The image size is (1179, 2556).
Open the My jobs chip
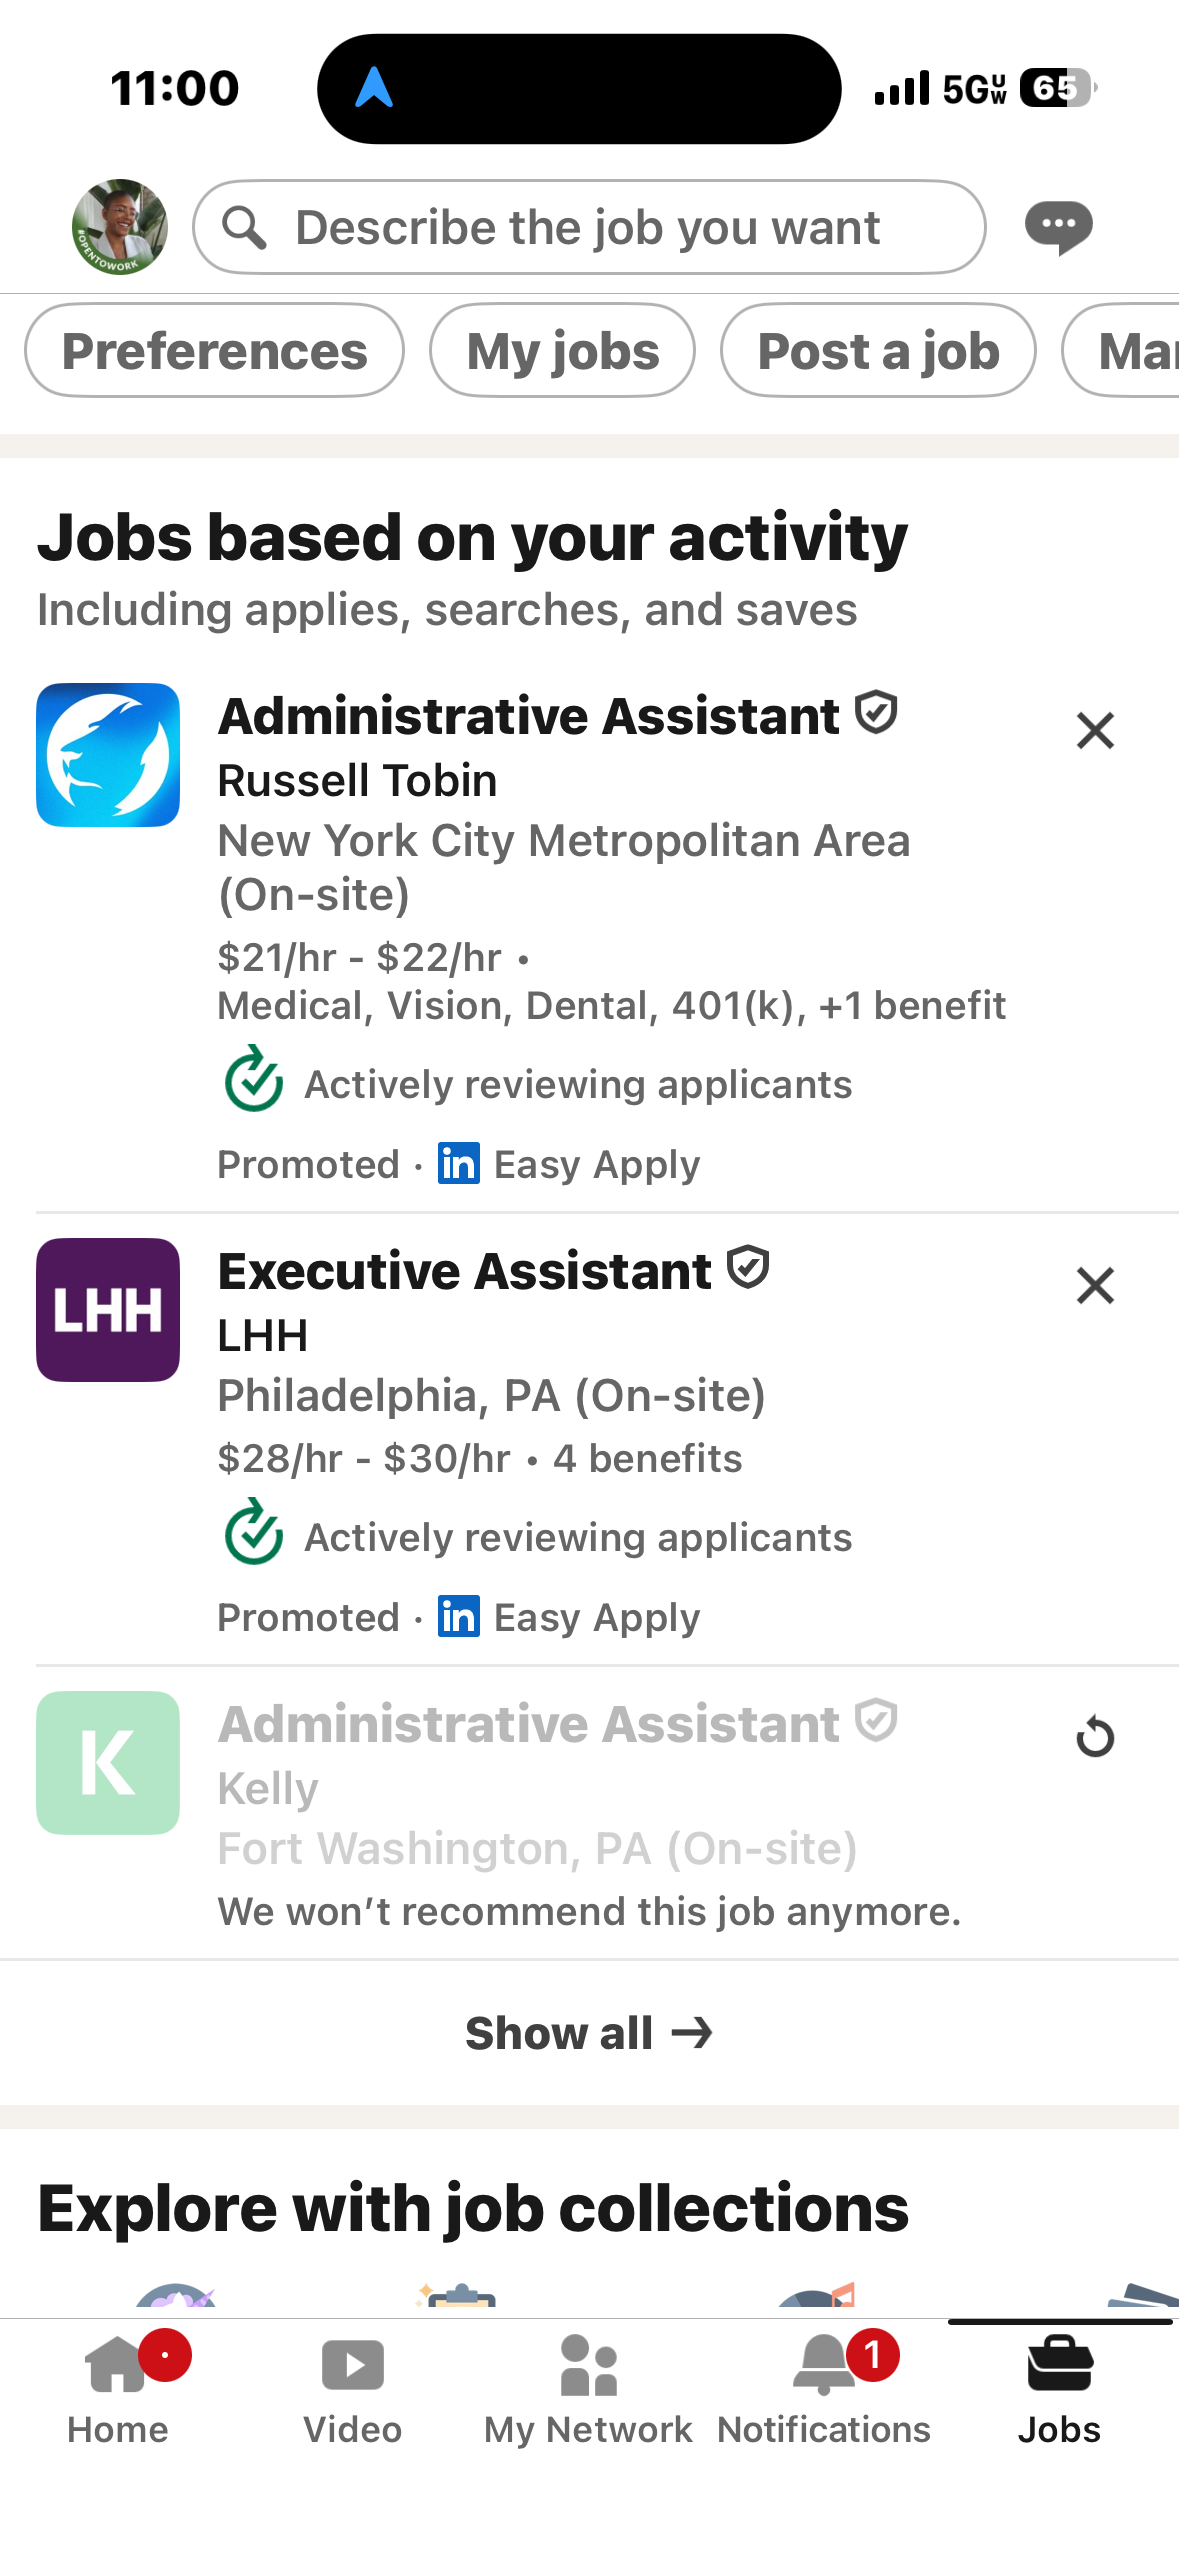tap(562, 351)
